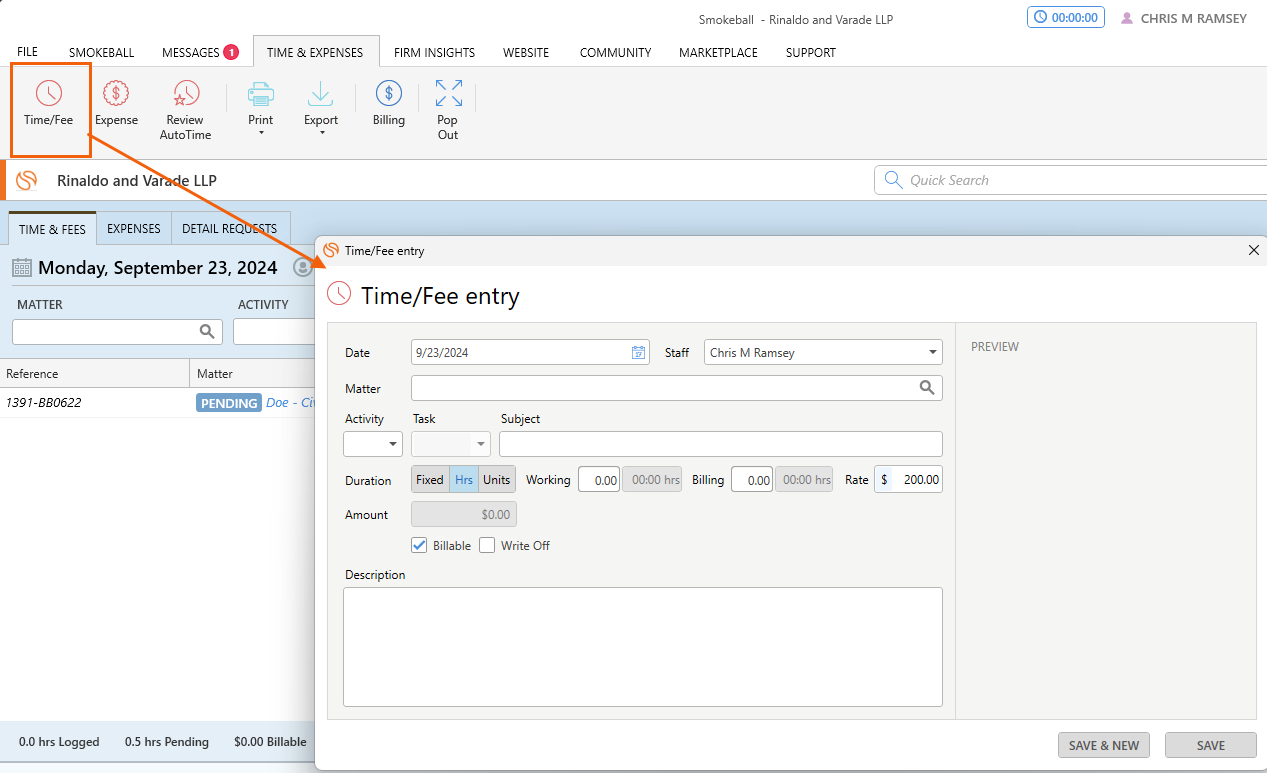Select the Fixed duration mode

[430, 480]
